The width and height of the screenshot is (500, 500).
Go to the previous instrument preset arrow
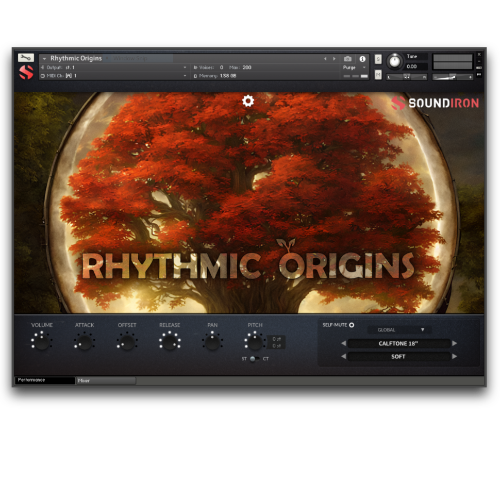click(325, 59)
